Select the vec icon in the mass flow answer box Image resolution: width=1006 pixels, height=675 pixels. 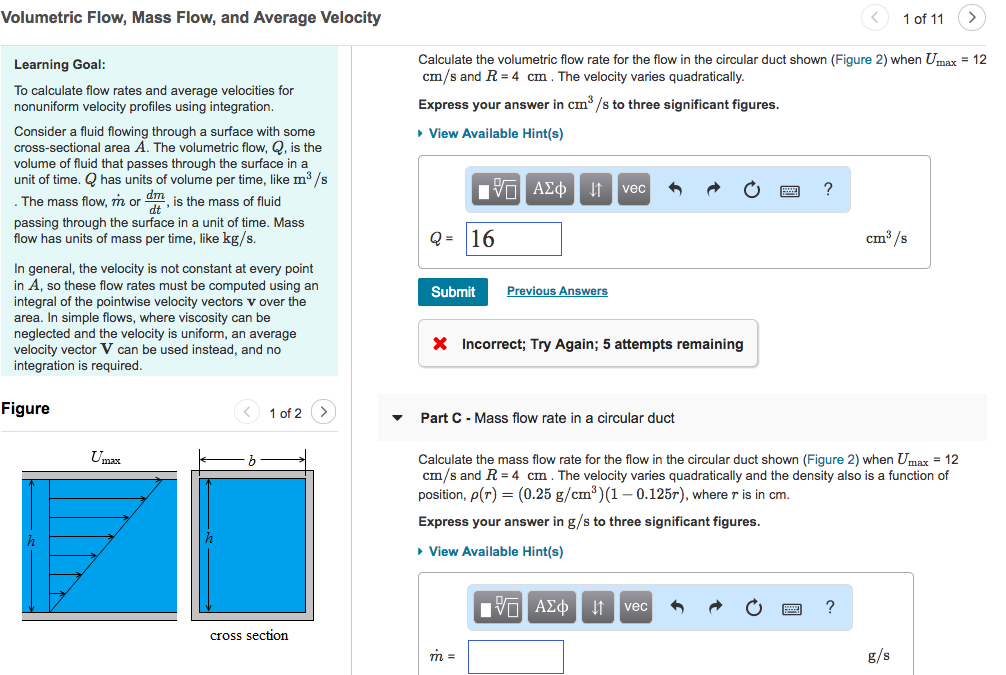click(635, 606)
